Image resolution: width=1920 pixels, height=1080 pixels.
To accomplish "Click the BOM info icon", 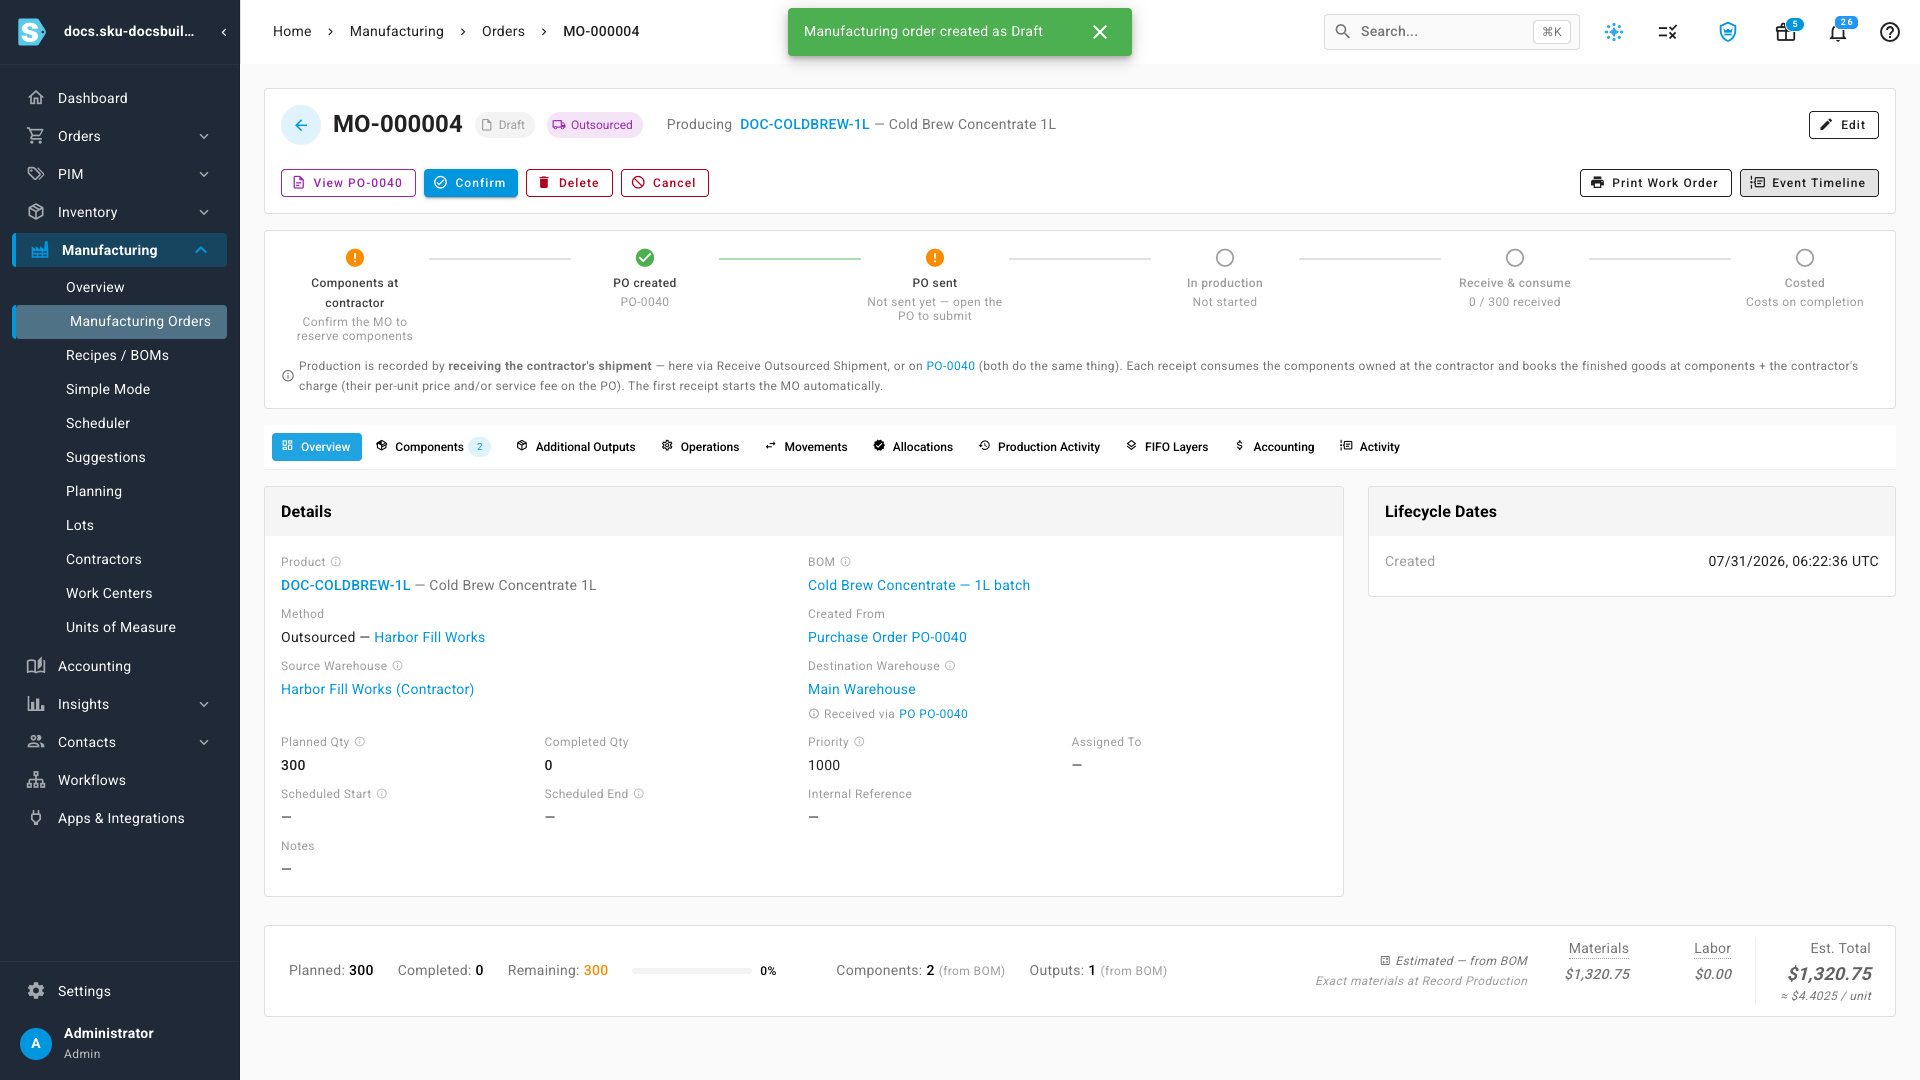I will click(x=845, y=562).
